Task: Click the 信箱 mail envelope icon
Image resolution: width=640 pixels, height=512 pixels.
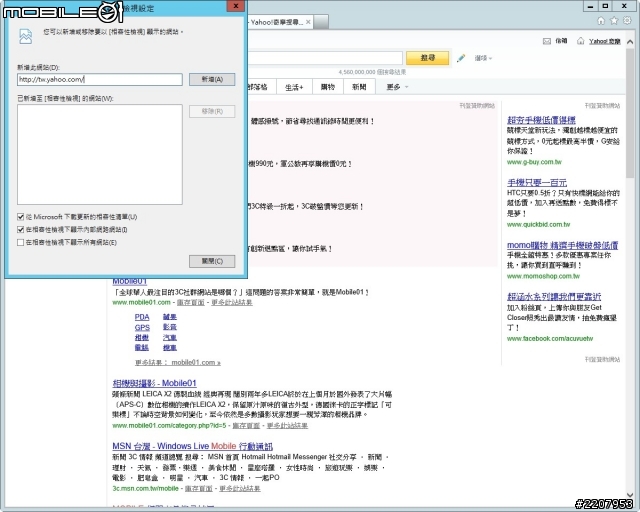Action: click(x=547, y=41)
